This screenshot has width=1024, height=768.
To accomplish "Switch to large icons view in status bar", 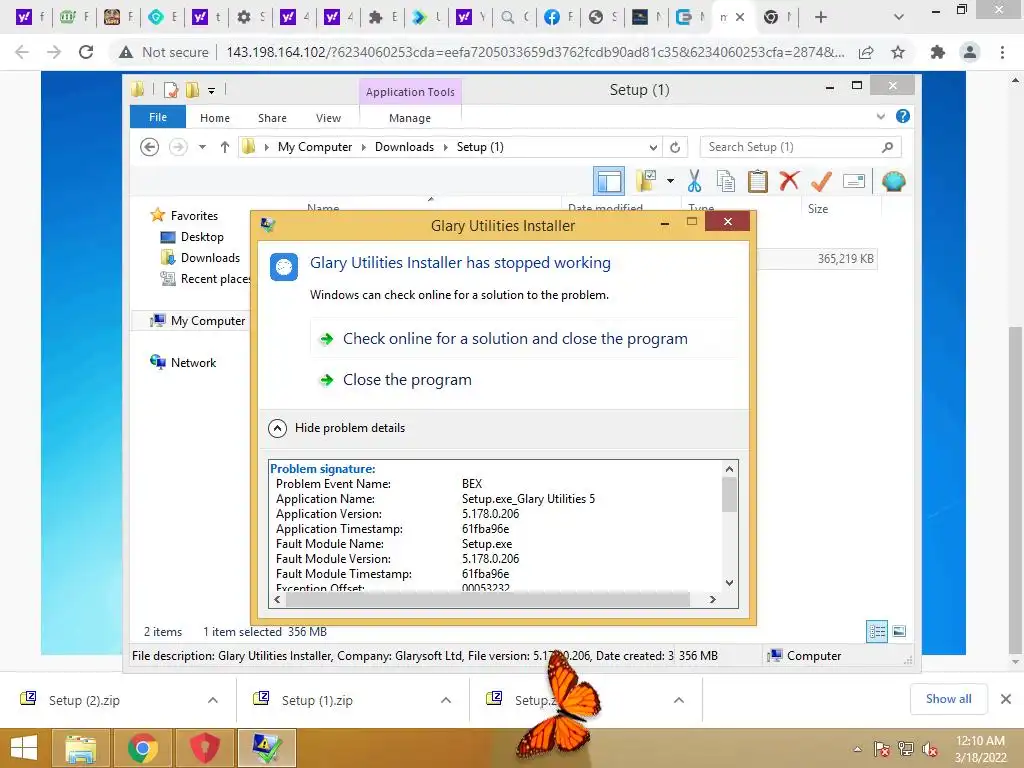I will click(899, 631).
